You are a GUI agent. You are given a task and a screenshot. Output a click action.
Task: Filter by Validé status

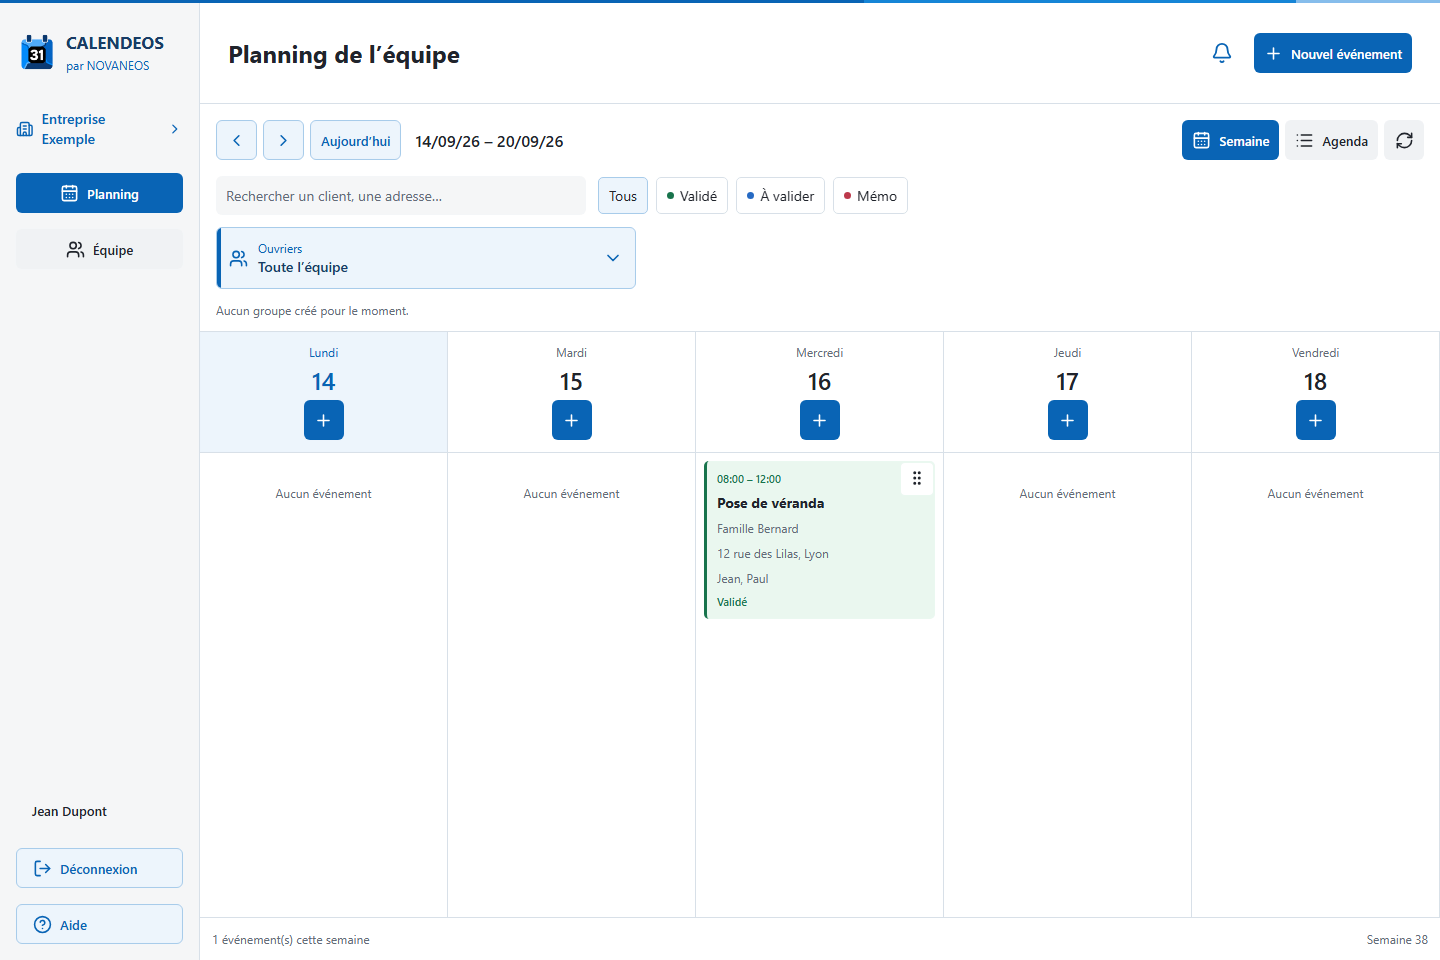(692, 196)
